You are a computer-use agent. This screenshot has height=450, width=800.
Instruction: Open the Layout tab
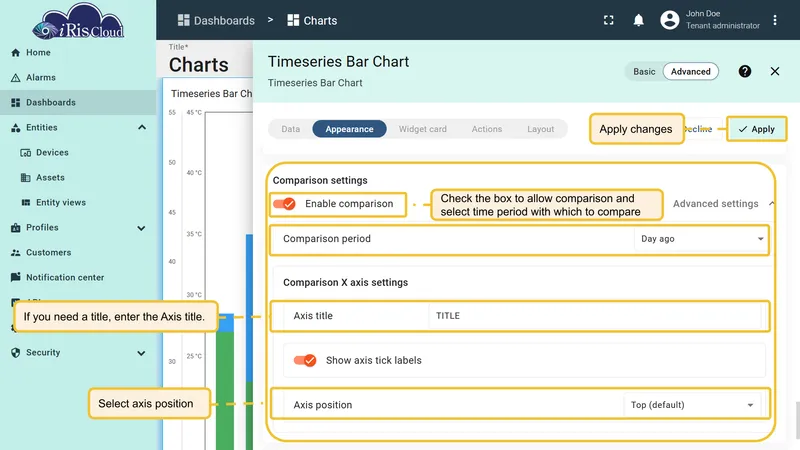tap(540, 129)
